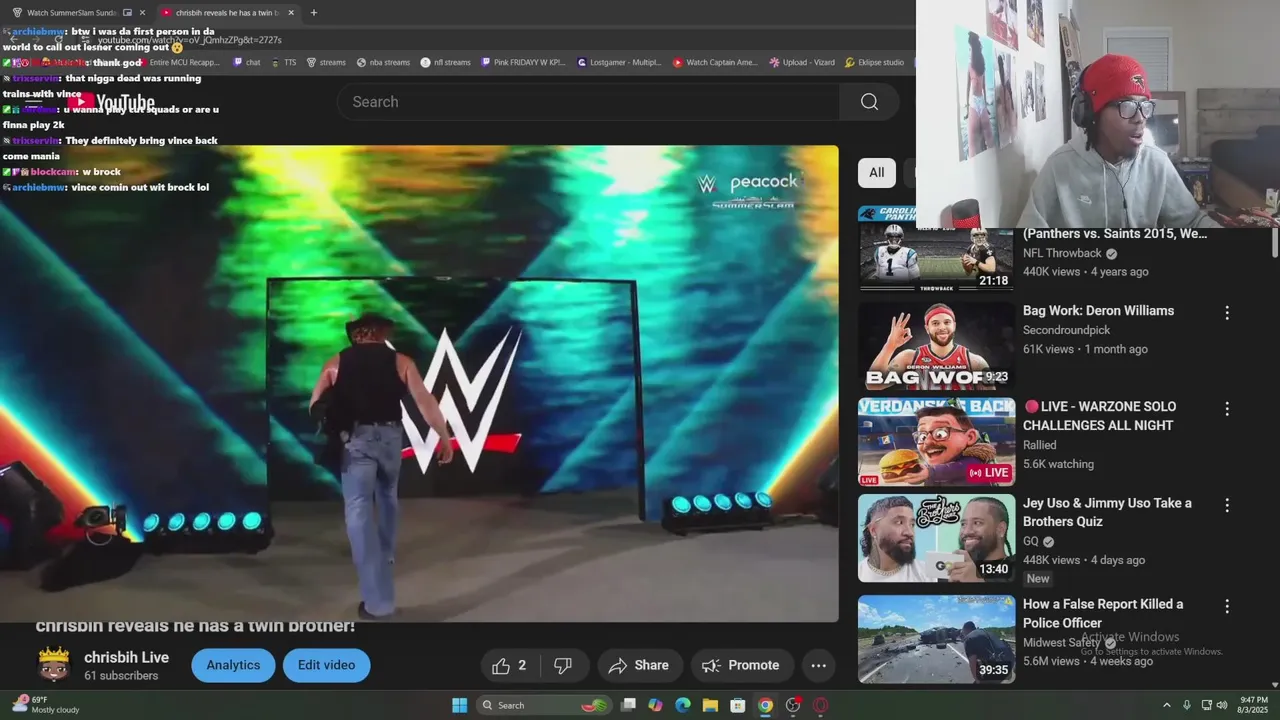Open OBS Studio from the taskbar
Screen dimensions: 1280x720
(793, 705)
